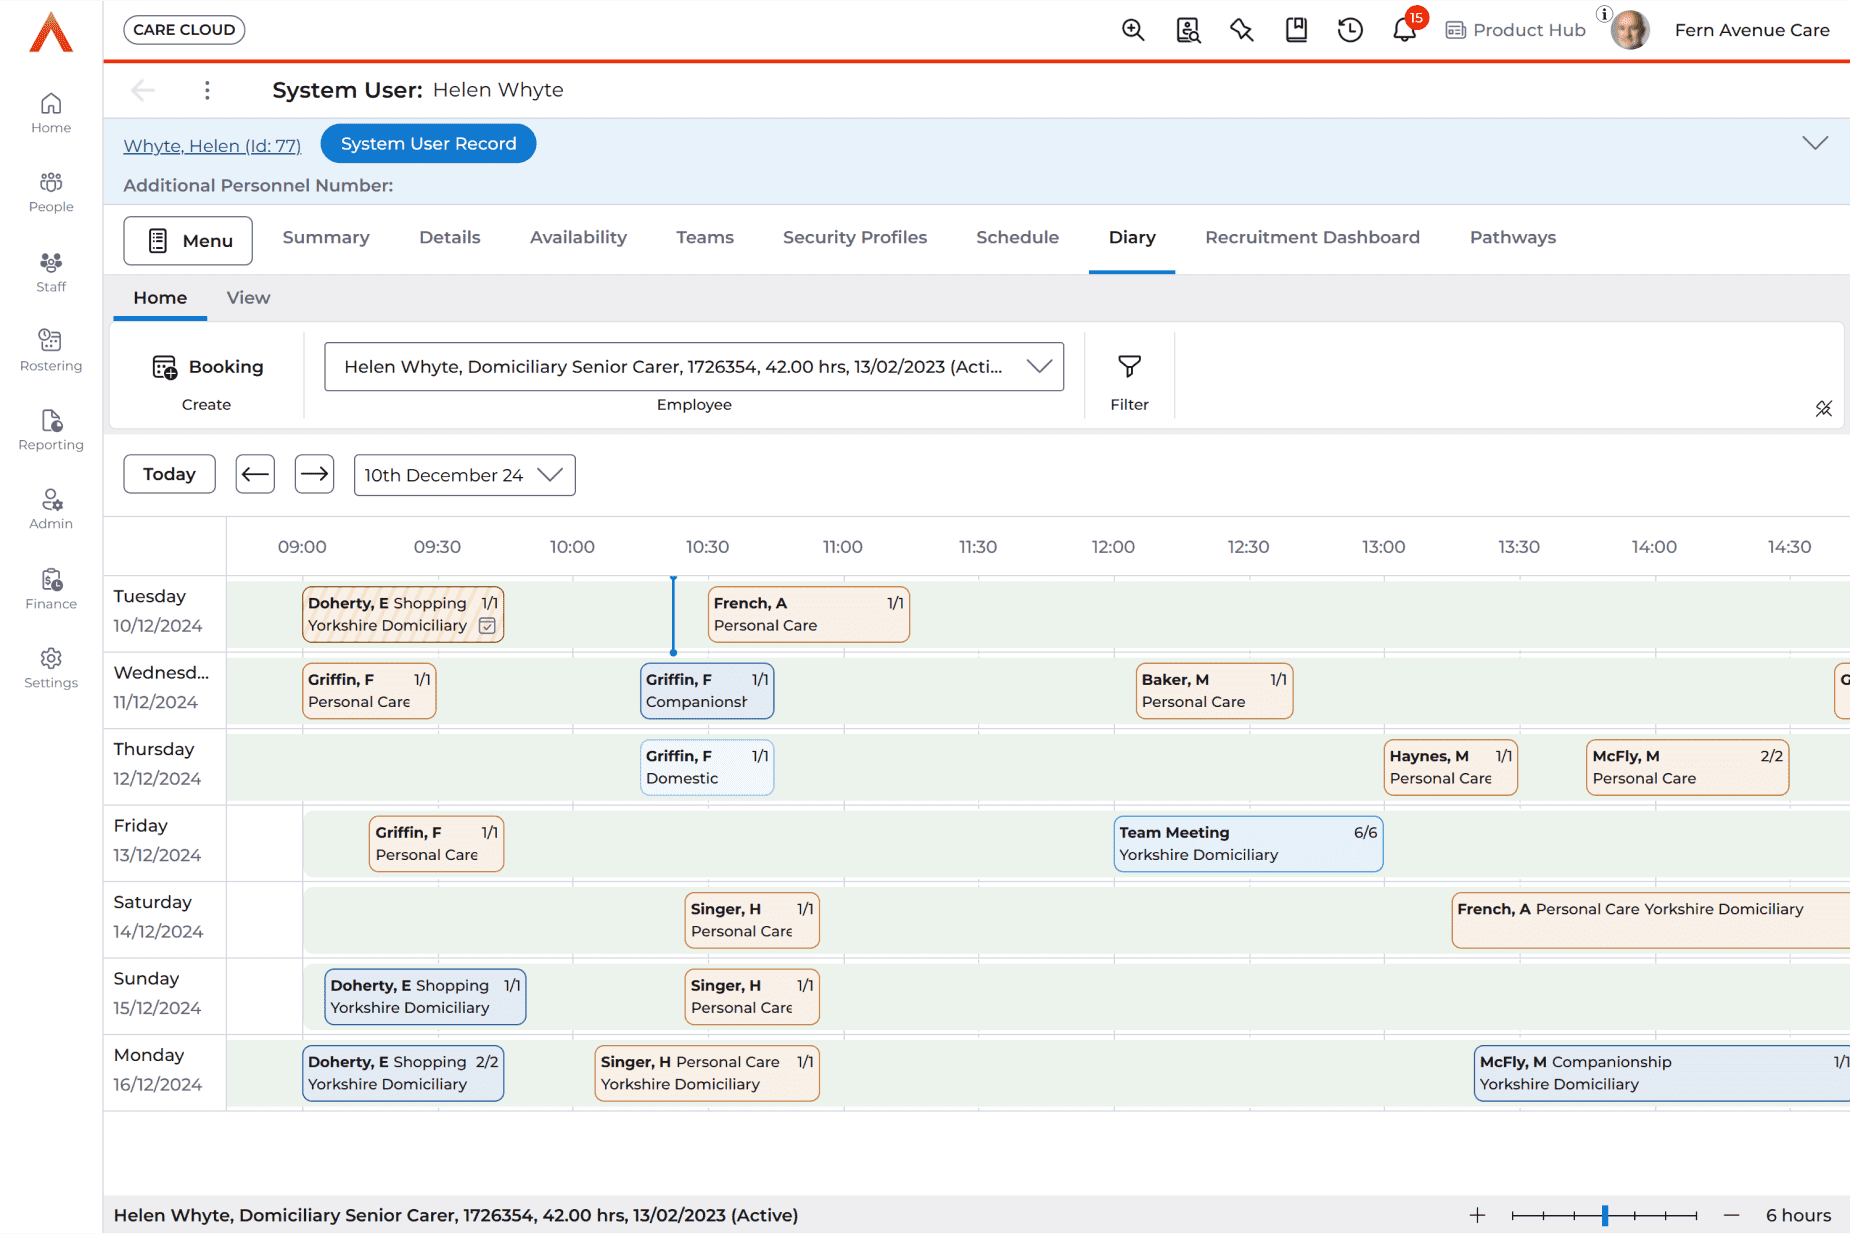
Task: Click the history clock icon
Action: (x=1350, y=30)
